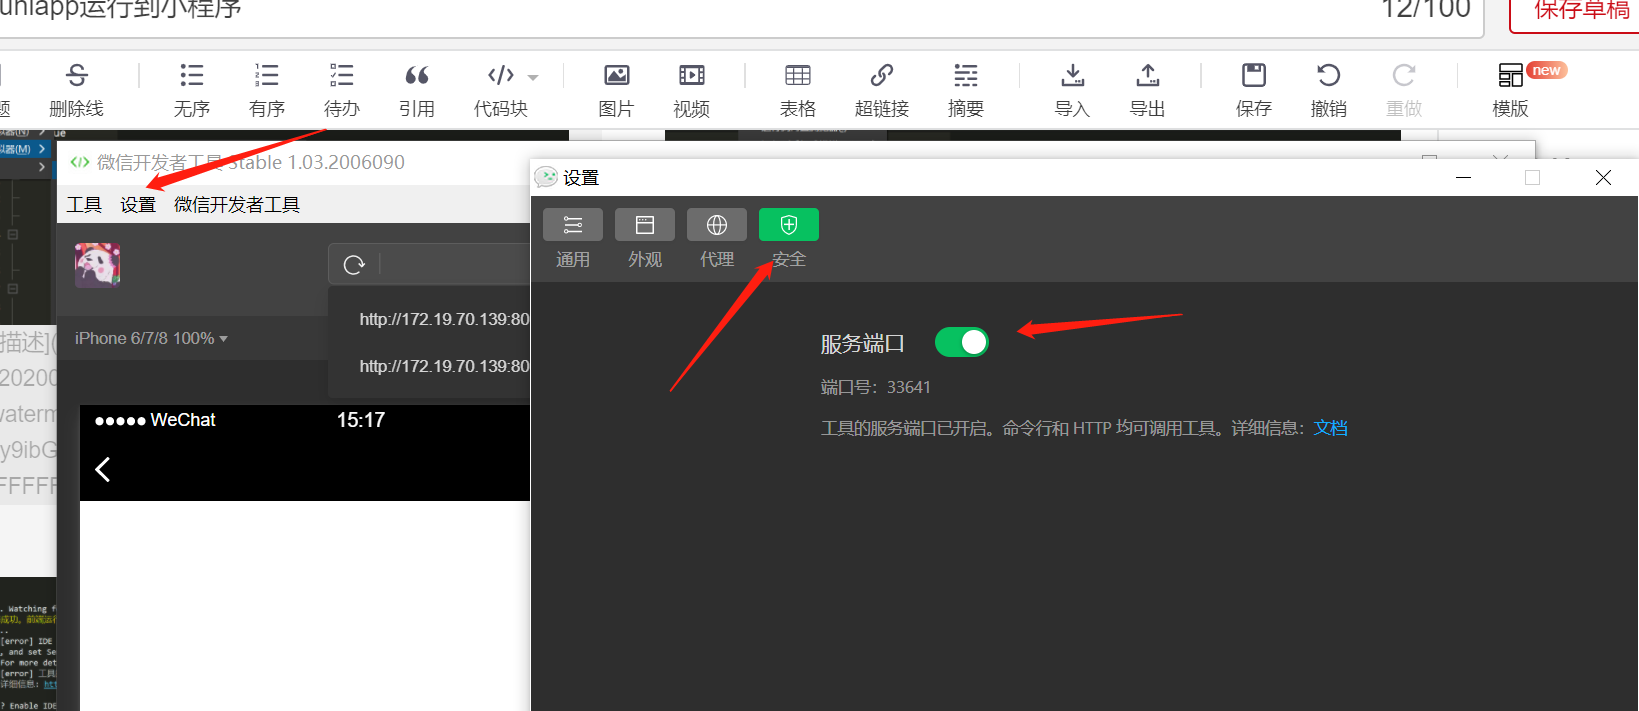Screen dimensions: 1639x711
Task: Open the 微信开发者工具 menu
Action: [x=237, y=205]
